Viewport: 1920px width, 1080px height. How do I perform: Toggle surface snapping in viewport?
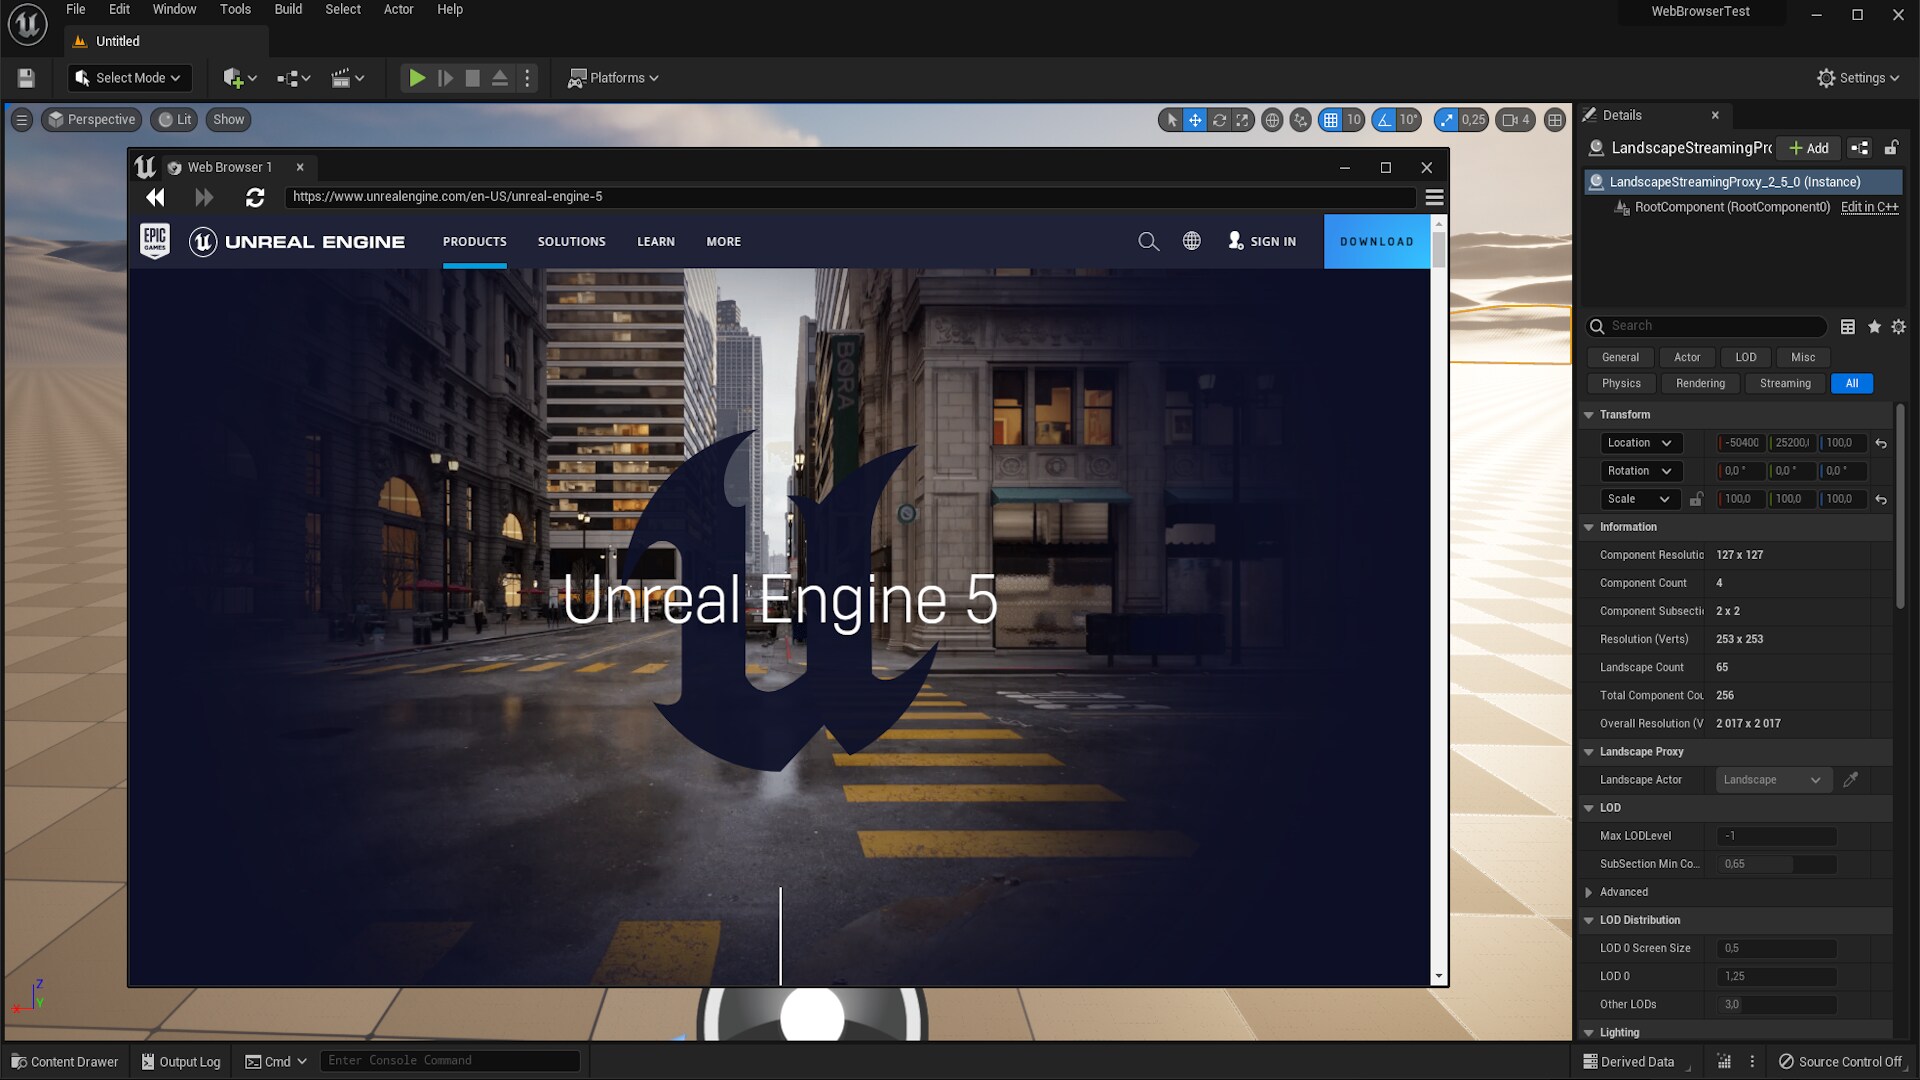(1300, 120)
